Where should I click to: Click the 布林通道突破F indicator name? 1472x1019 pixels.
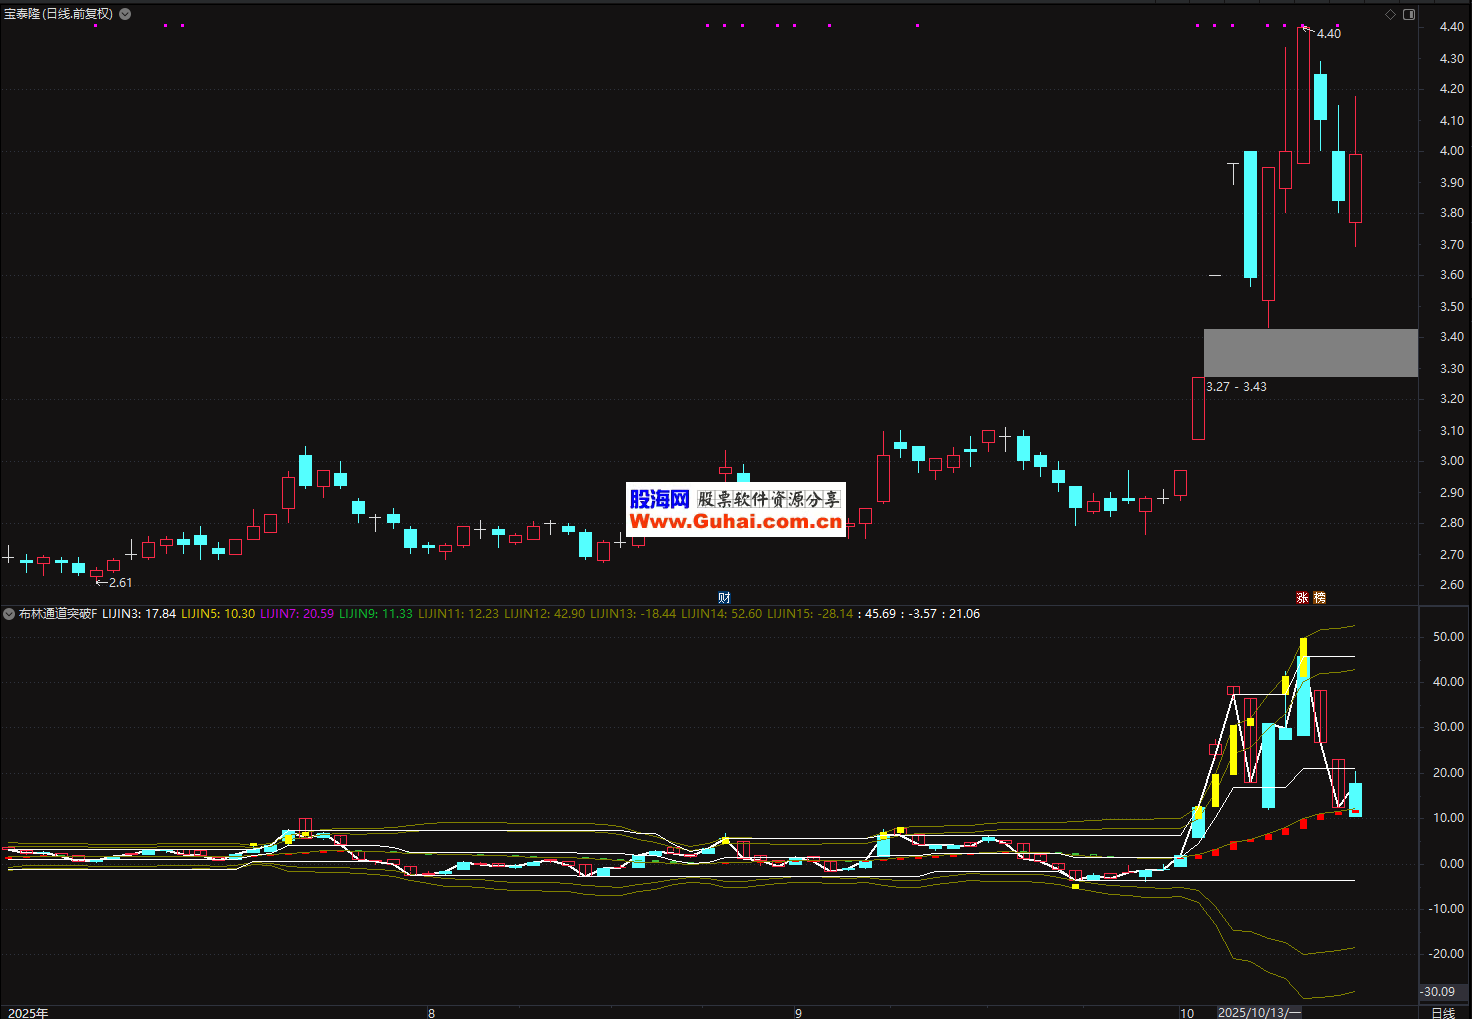click(58, 614)
